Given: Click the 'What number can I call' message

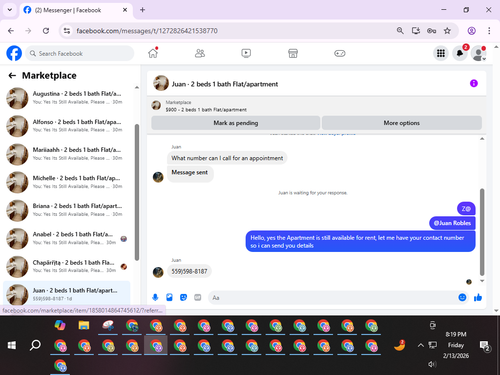Looking at the screenshot, I should click(x=227, y=158).
